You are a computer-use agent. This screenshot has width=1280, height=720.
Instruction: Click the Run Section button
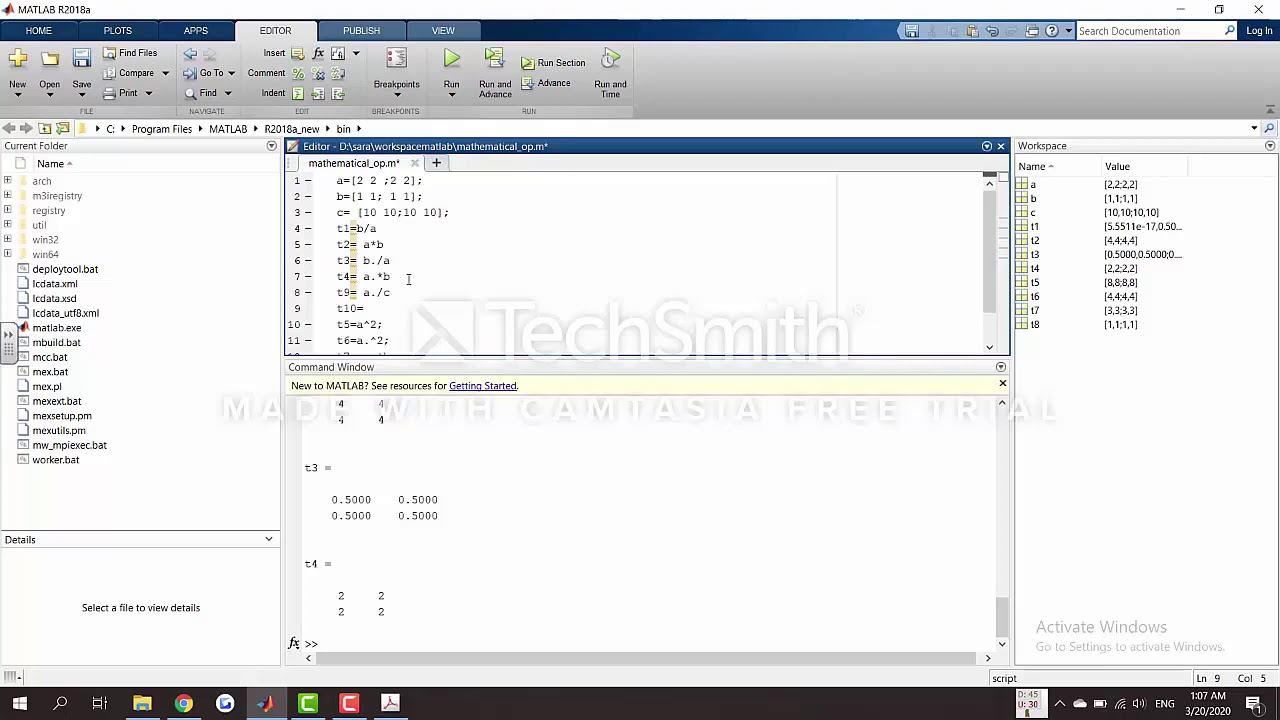click(553, 63)
